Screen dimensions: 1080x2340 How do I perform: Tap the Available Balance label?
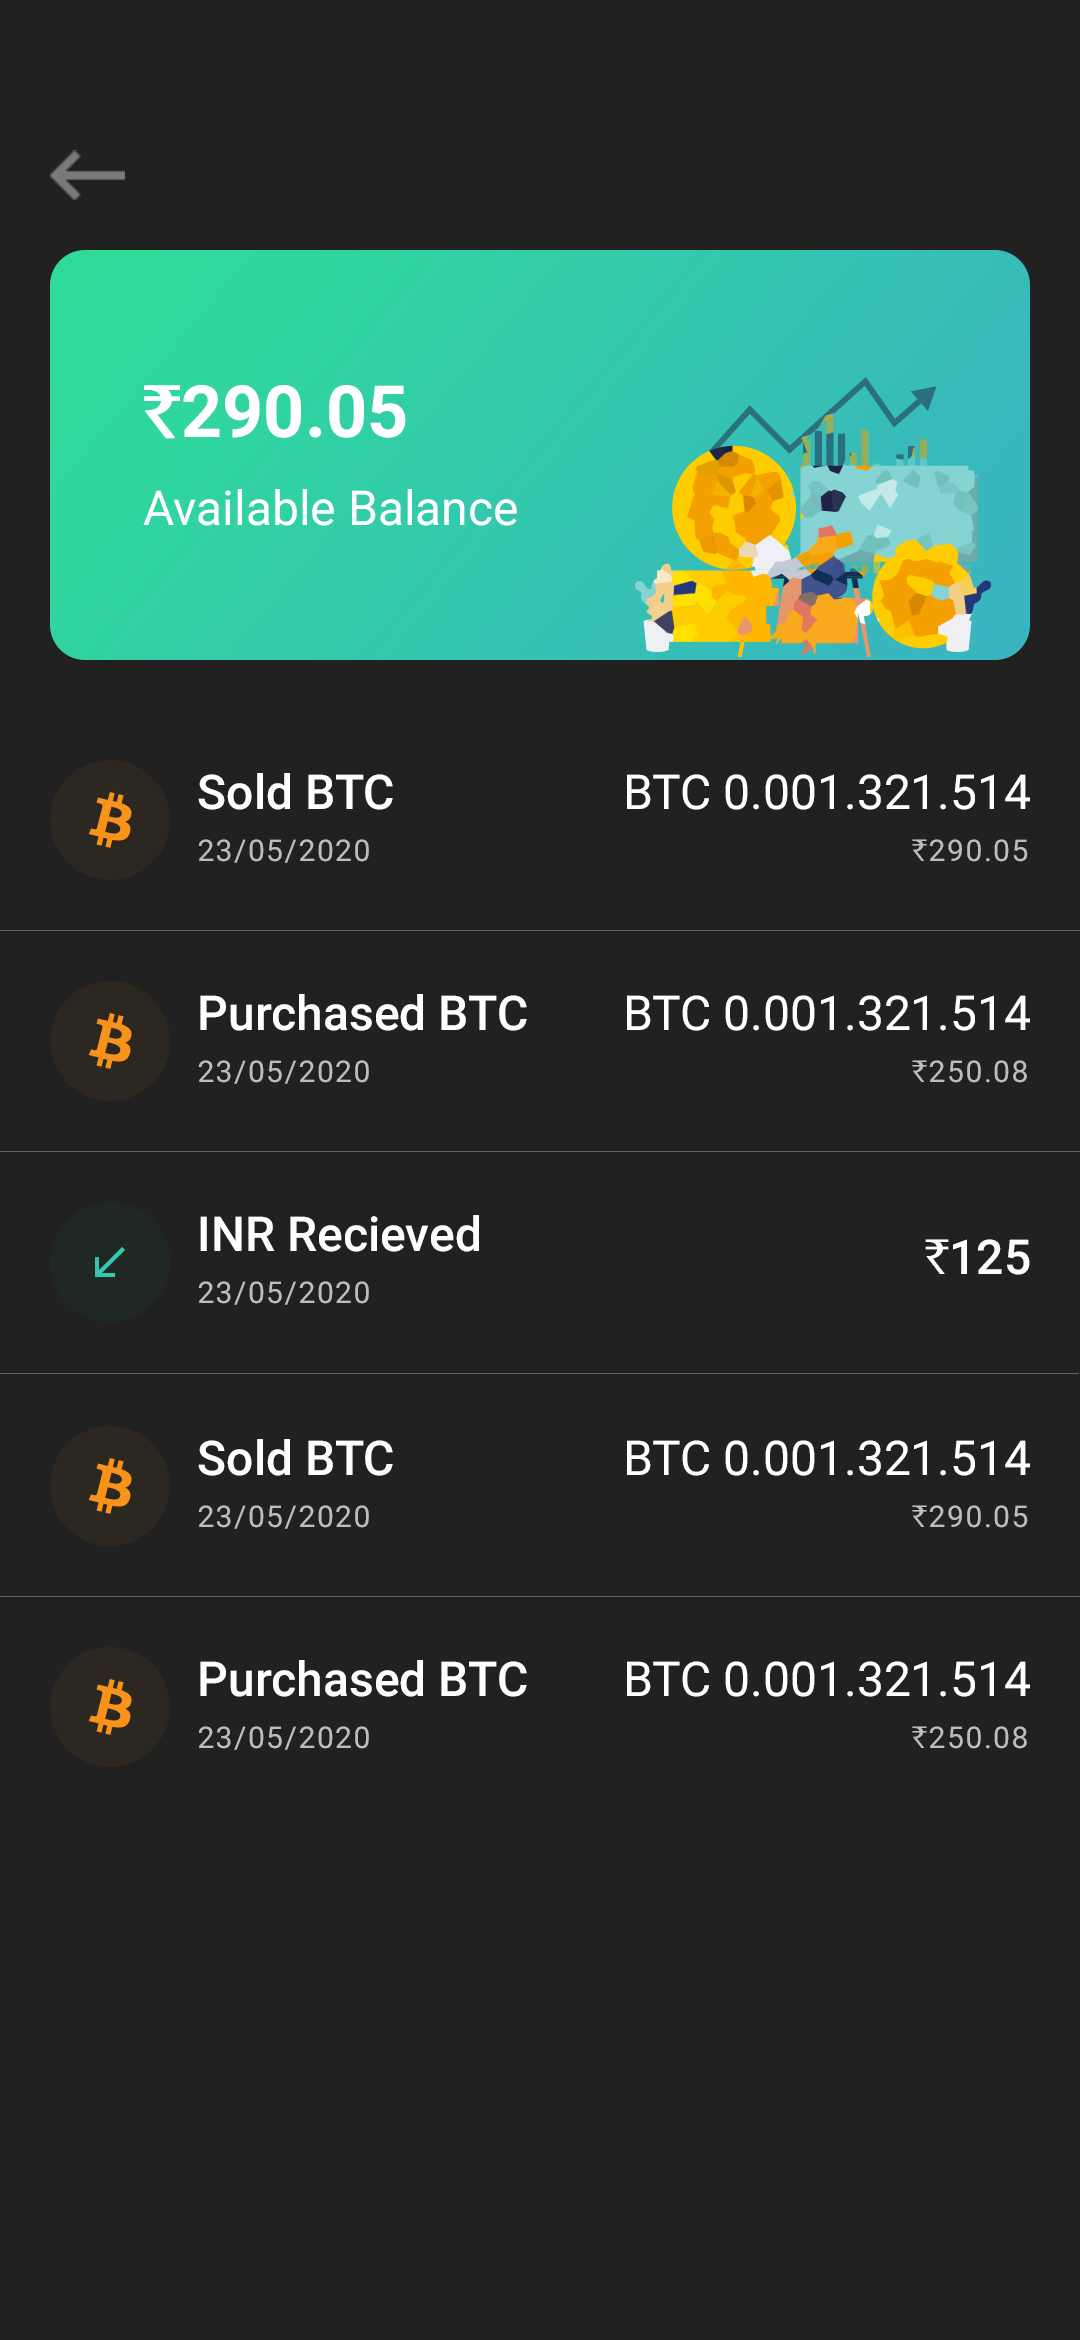click(331, 509)
